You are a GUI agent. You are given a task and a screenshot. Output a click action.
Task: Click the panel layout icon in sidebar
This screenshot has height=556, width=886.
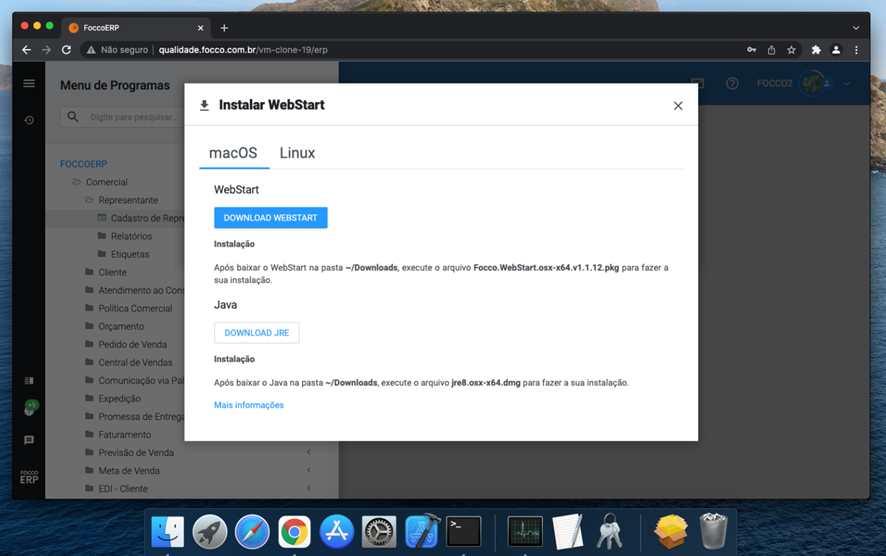click(x=29, y=380)
